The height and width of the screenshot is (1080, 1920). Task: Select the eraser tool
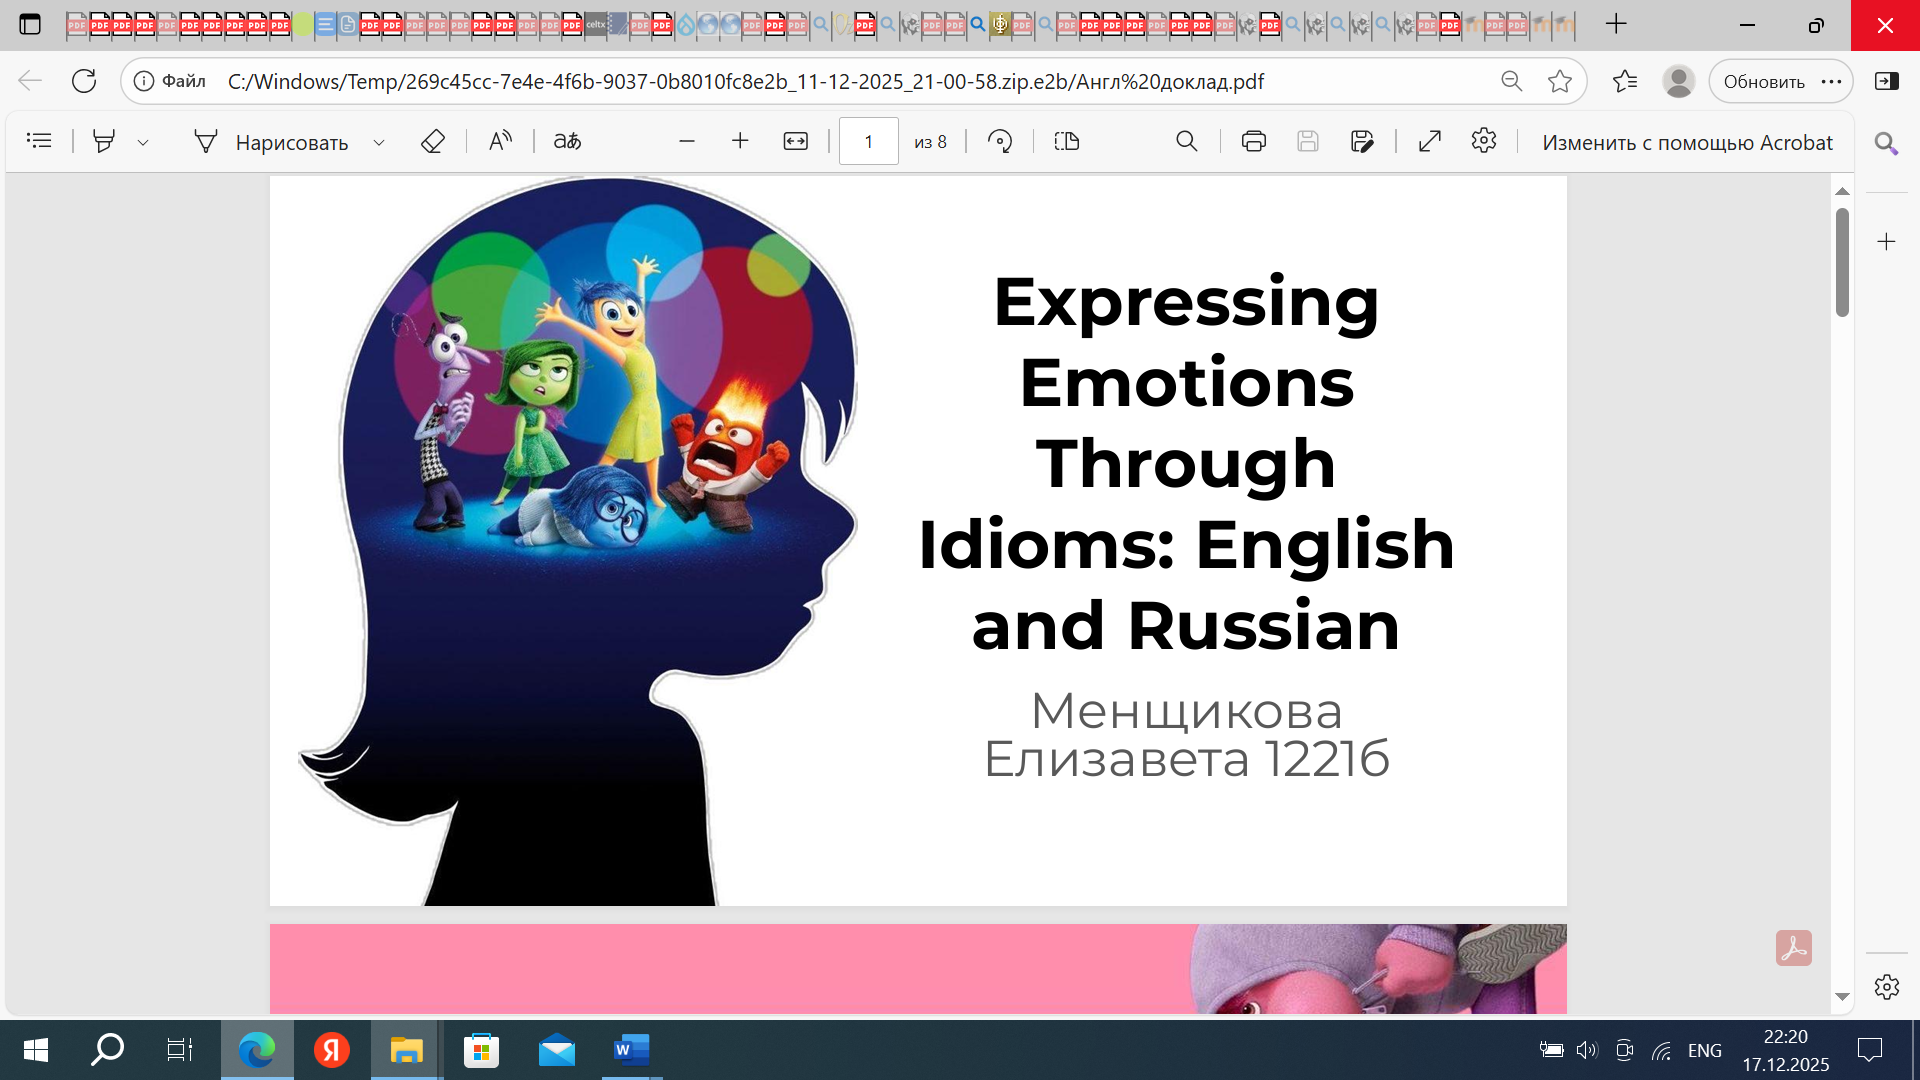click(x=432, y=141)
